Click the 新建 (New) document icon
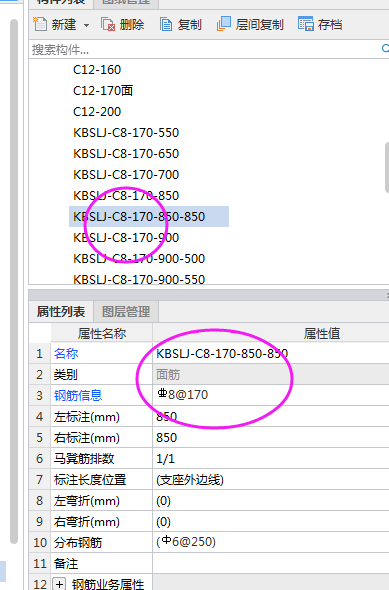This screenshot has width=389, height=590. click(40, 24)
